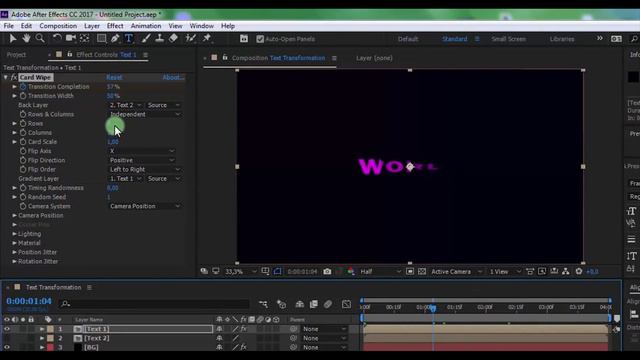The image size is (640, 360).
Task: Toggle the Card Wipe fx switch
Action: pyautogui.click(x=13, y=77)
